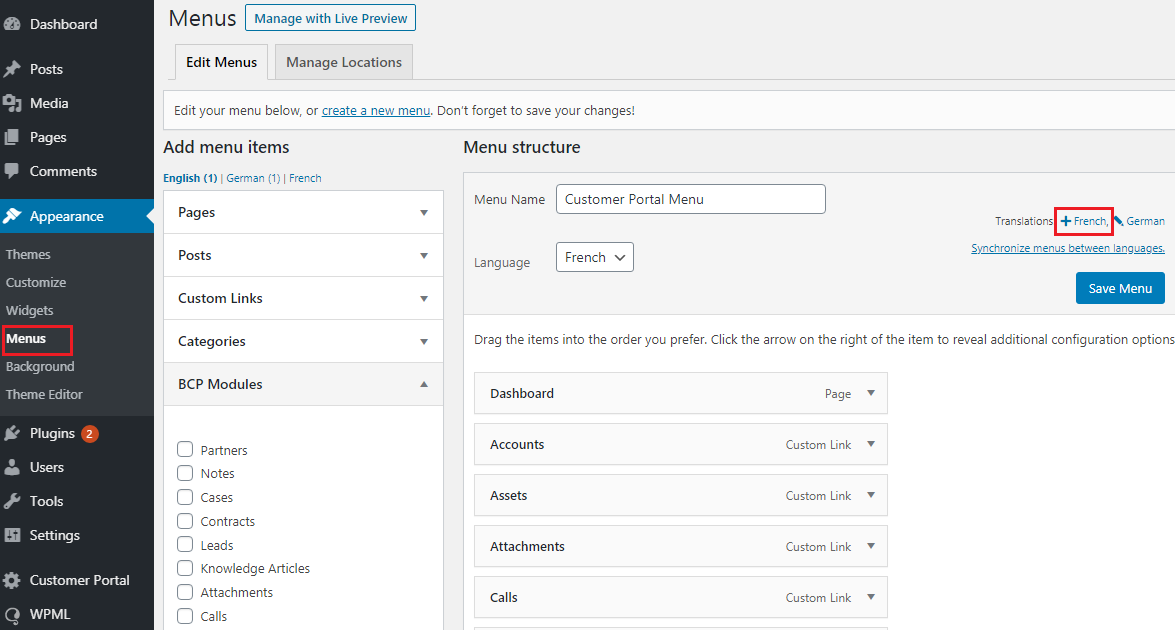Expand the Dashboard menu item arrow
The height and width of the screenshot is (630, 1176).
coord(871,393)
